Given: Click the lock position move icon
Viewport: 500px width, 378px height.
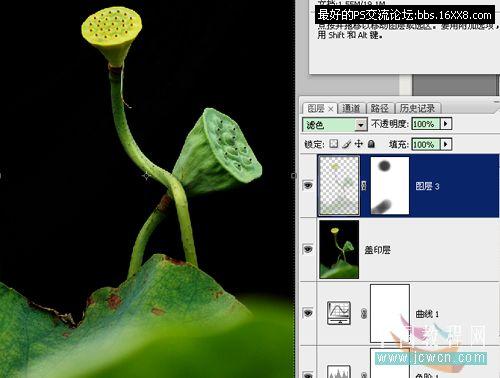Looking at the screenshot, I should coord(358,144).
